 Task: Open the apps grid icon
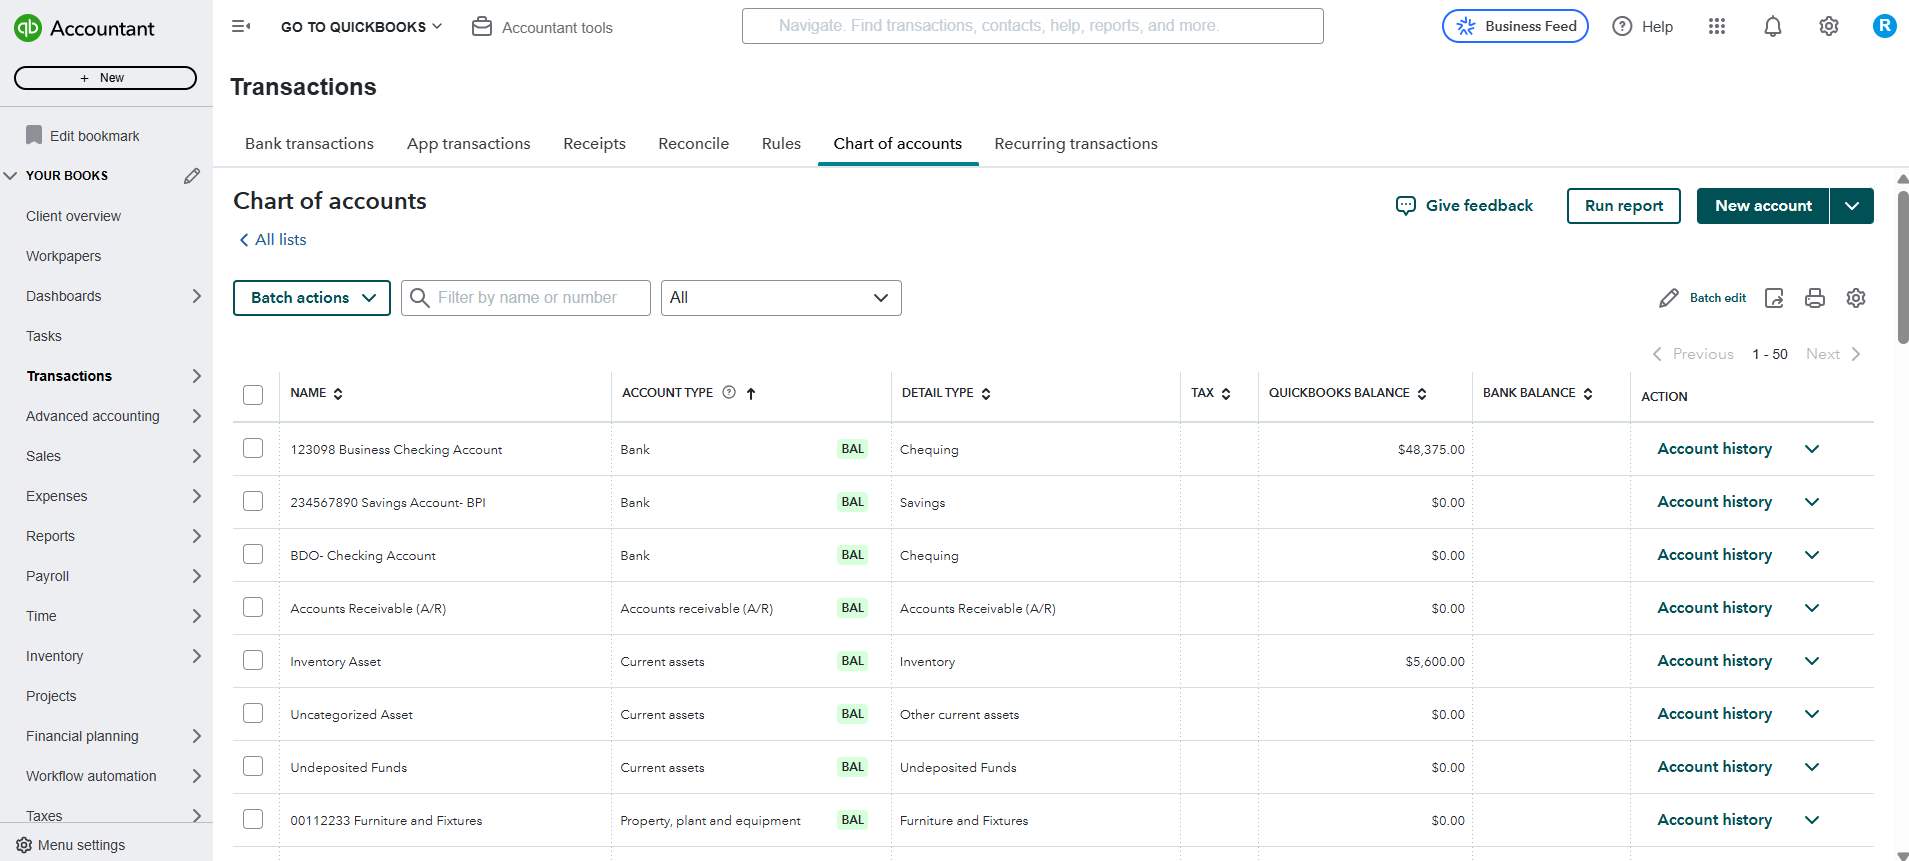[x=1717, y=27]
